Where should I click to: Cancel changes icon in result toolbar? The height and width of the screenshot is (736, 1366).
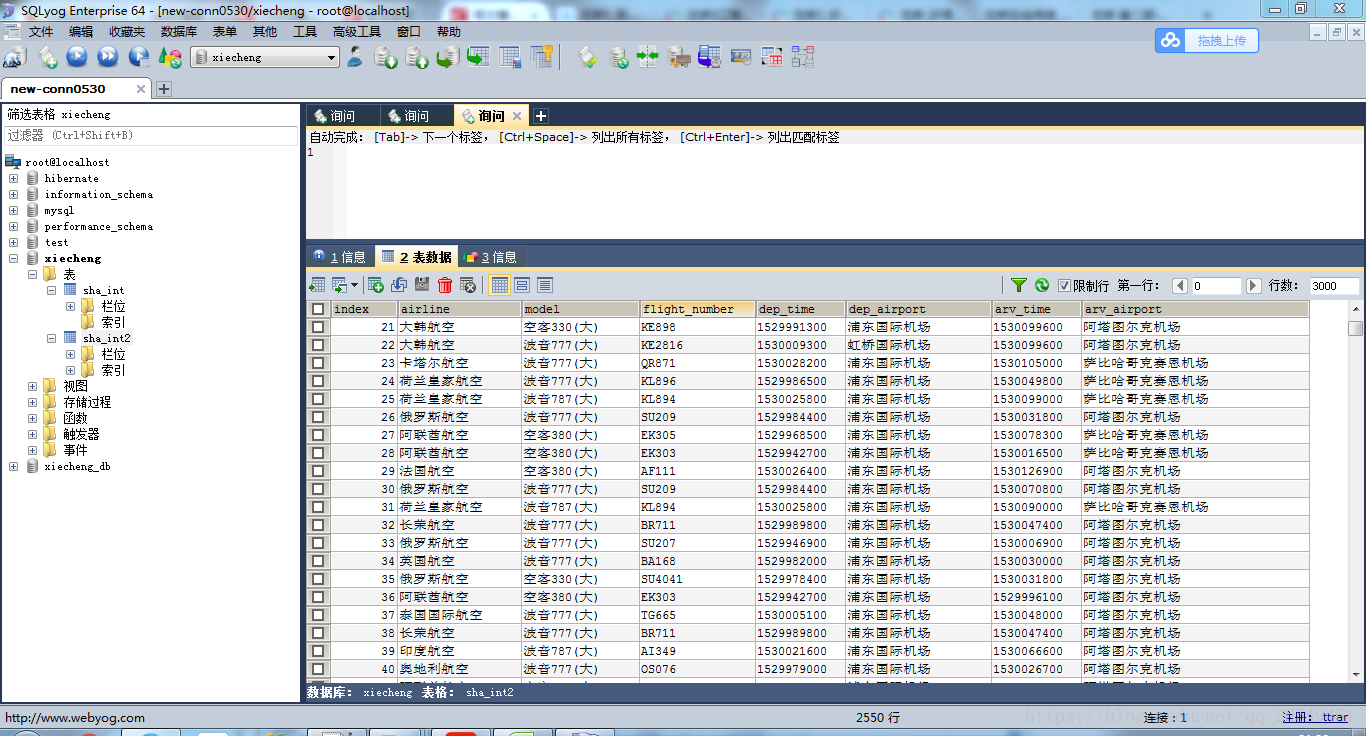click(x=467, y=285)
